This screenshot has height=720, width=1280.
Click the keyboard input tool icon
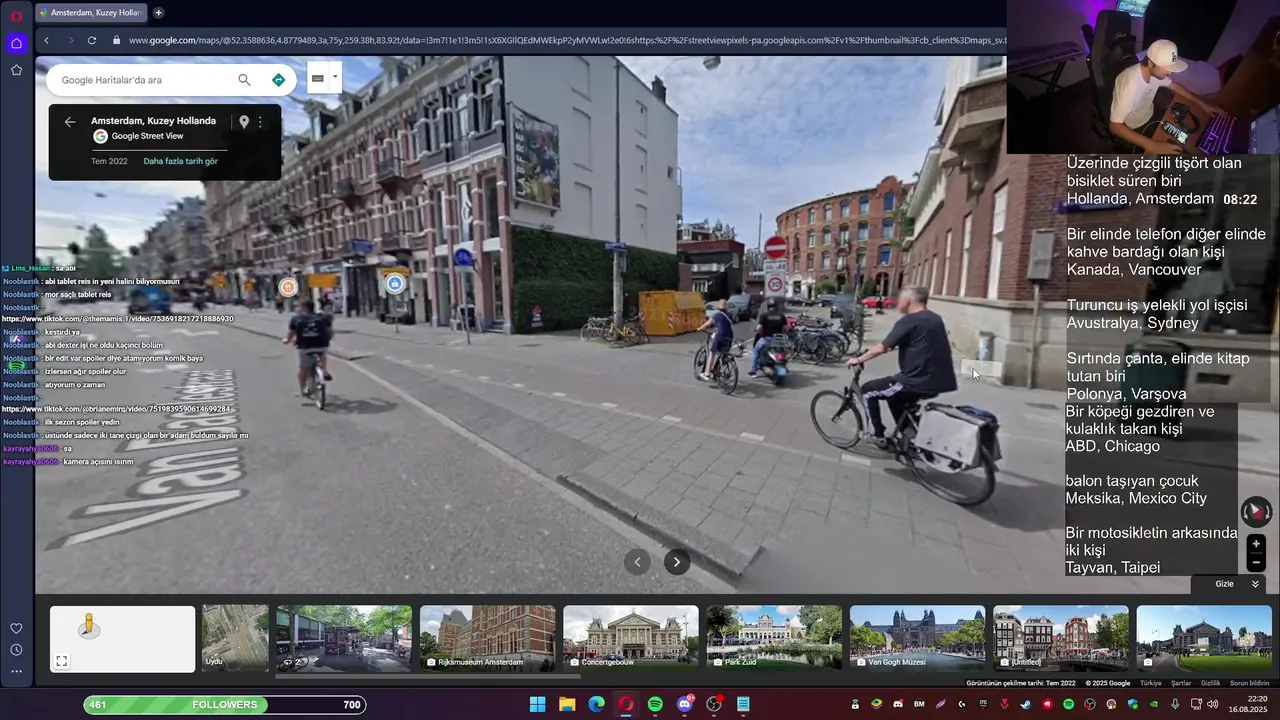pyautogui.click(x=318, y=78)
